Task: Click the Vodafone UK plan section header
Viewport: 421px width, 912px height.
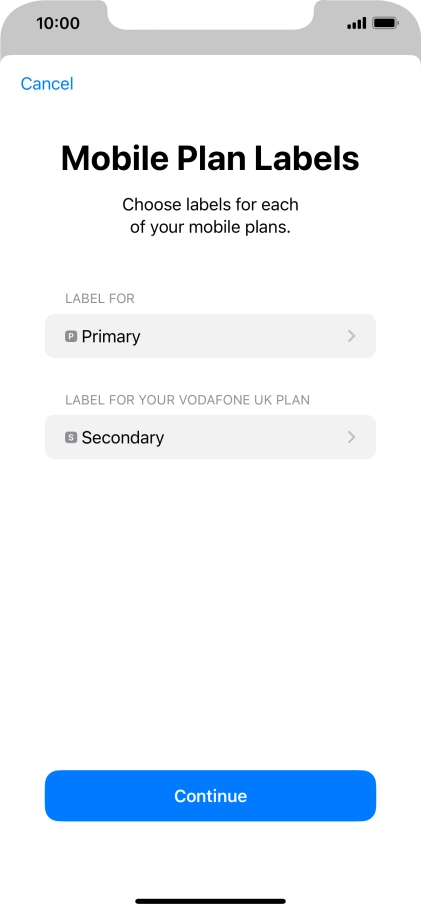Action: [x=187, y=400]
